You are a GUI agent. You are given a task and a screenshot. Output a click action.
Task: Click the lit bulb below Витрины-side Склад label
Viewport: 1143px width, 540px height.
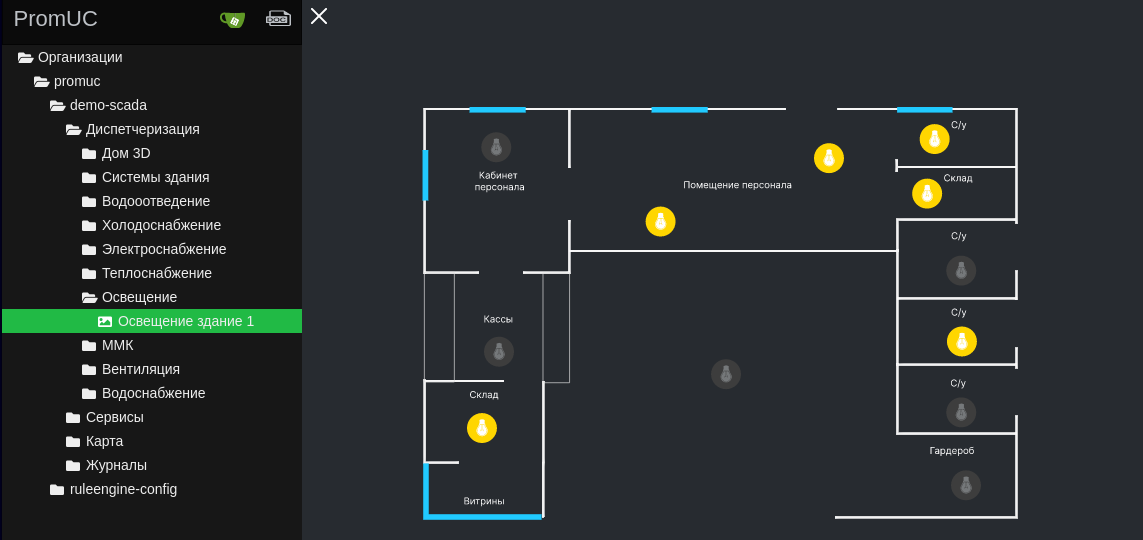(482, 428)
